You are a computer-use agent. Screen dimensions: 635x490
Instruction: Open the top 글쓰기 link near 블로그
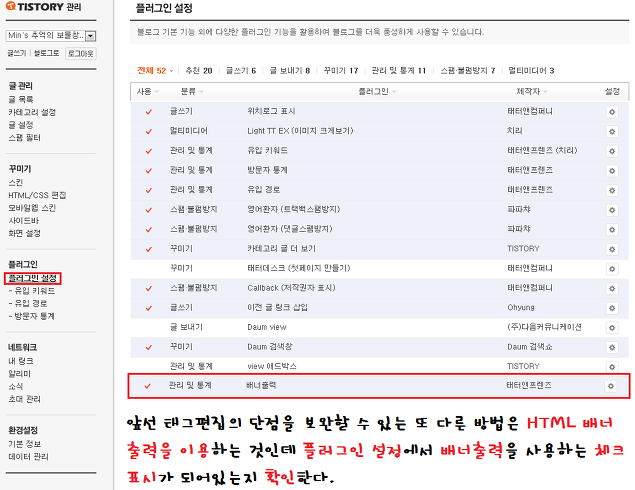click(17, 53)
